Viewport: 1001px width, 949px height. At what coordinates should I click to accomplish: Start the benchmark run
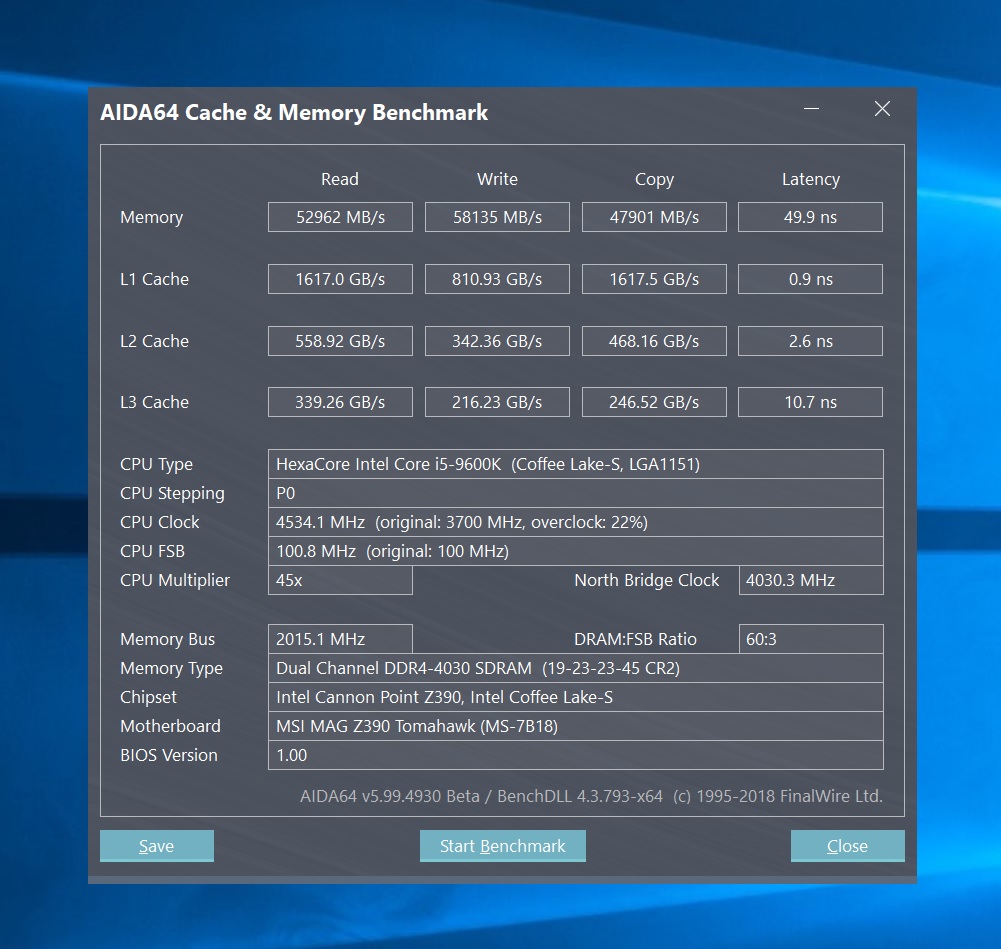pyautogui.click(x=502, y=846)
